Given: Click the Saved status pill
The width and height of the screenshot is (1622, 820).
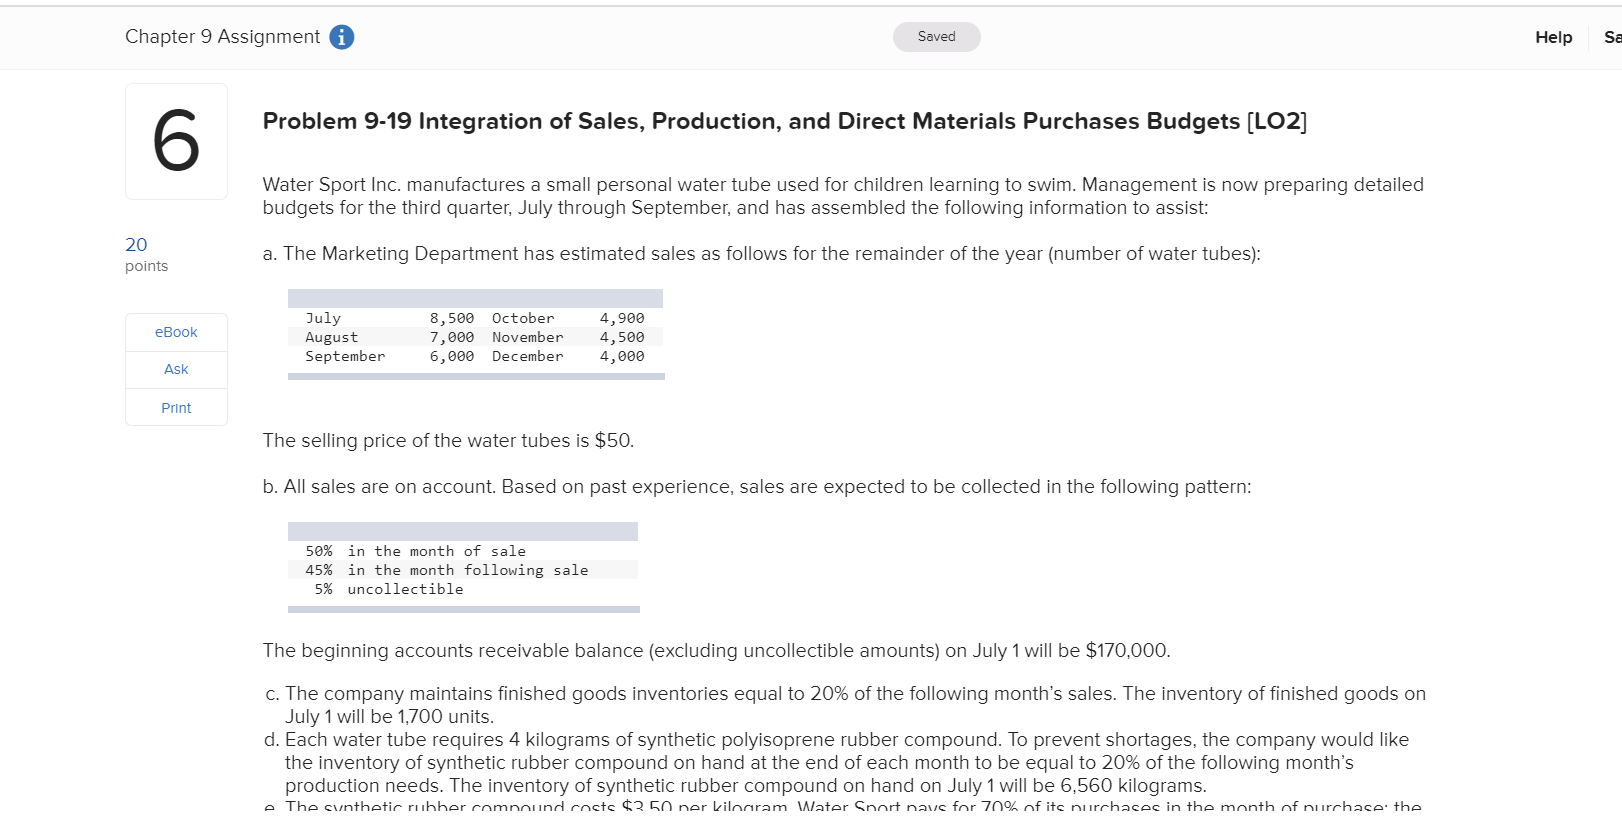Looking at the screenshot, I should point(936,37).
